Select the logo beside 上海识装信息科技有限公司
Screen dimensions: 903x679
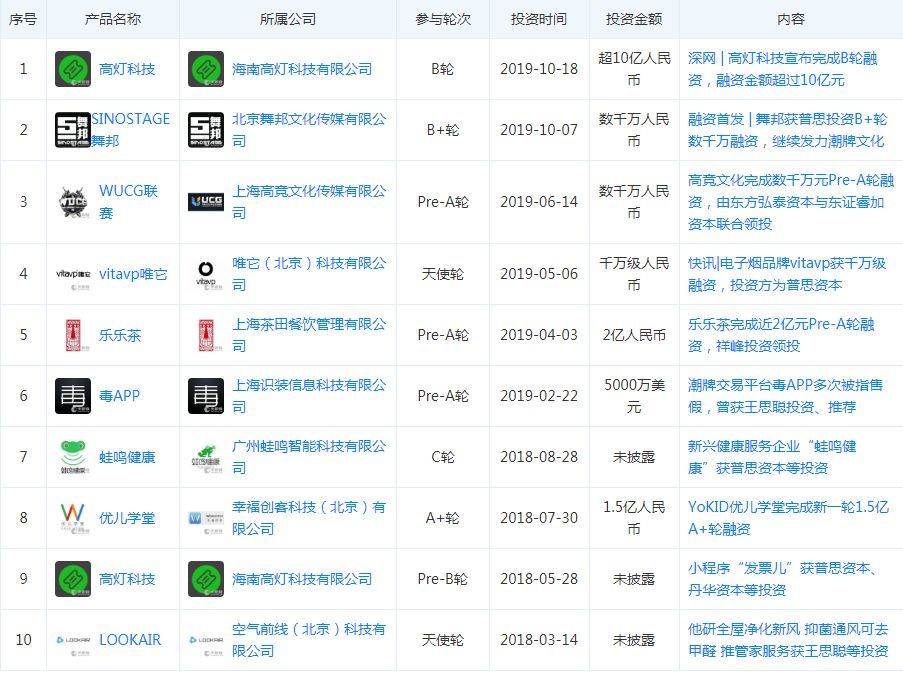(x=206, y=396)
